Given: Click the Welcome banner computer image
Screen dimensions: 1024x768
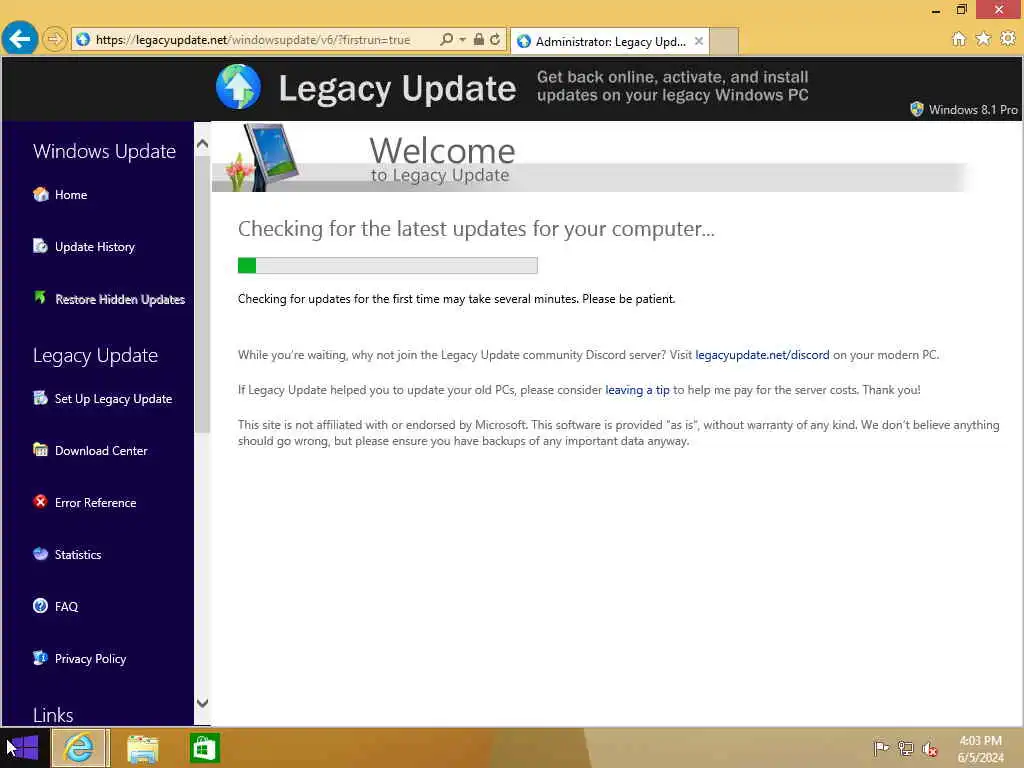Looking at the screenshot, I should pos(263,157).
